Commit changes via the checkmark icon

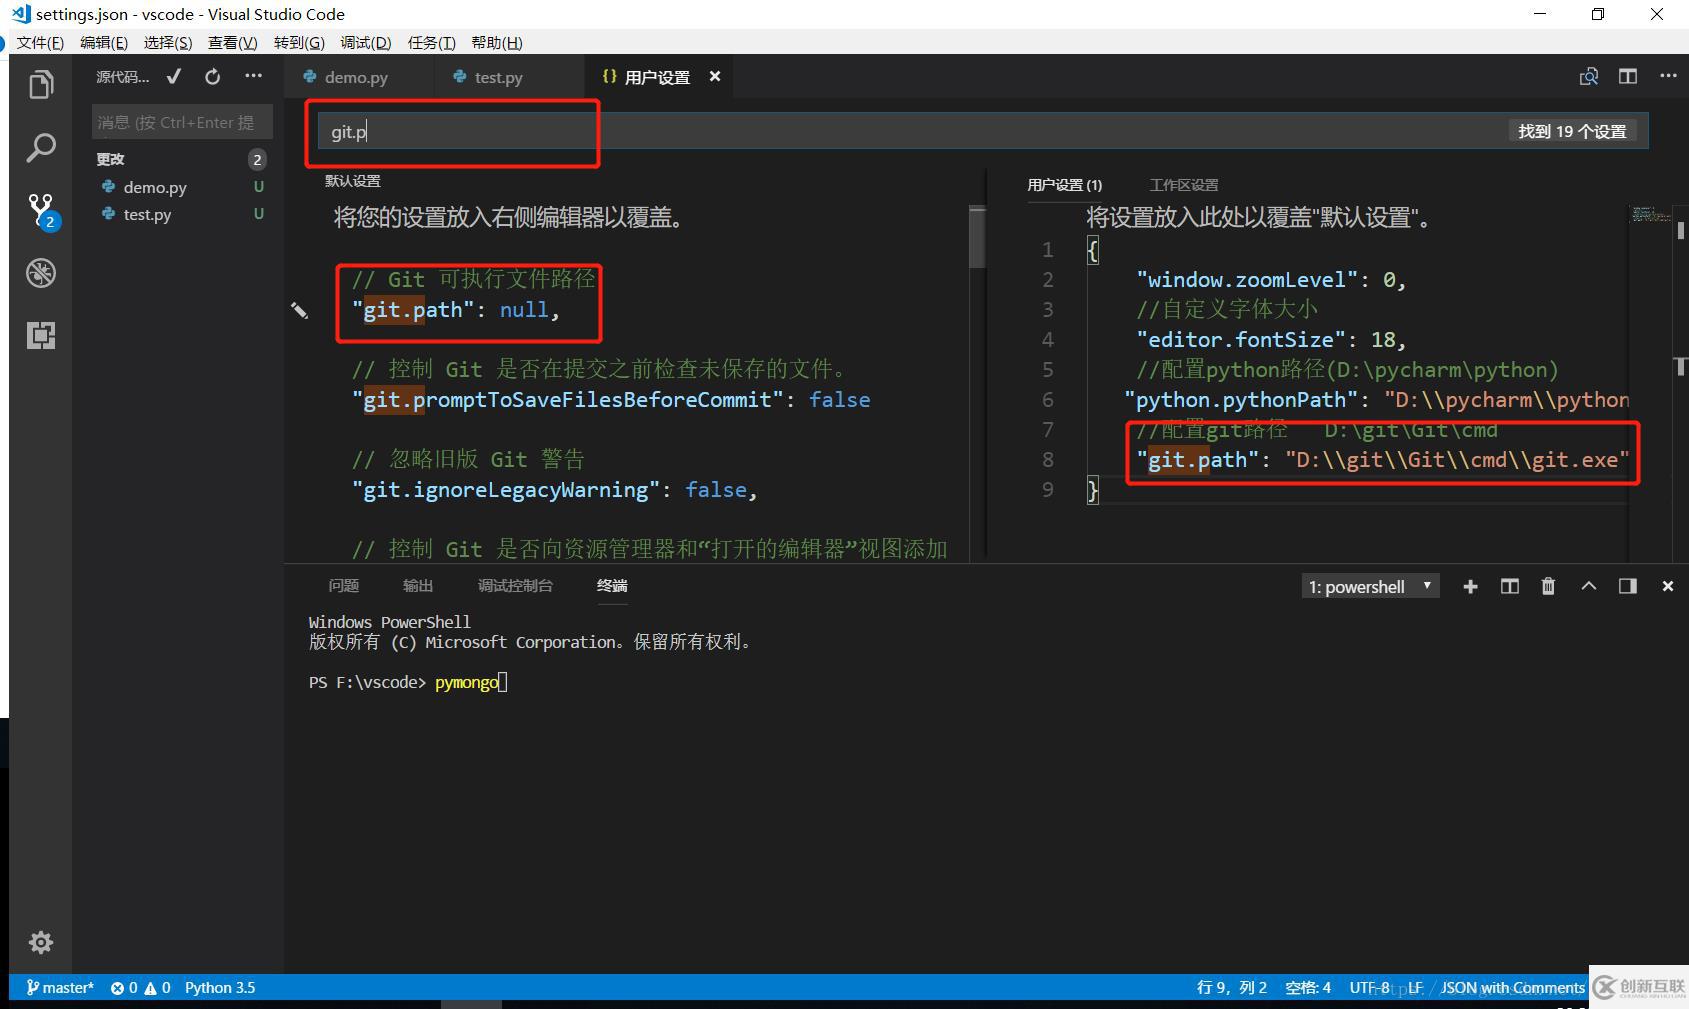pyautogui.click(x=173, y=75)
